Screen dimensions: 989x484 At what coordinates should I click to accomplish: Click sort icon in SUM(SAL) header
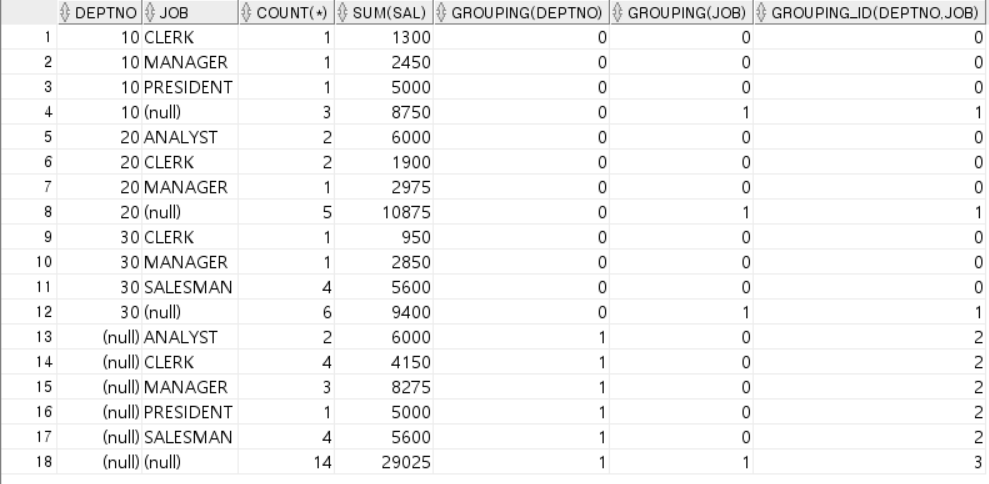coord(343,13)
